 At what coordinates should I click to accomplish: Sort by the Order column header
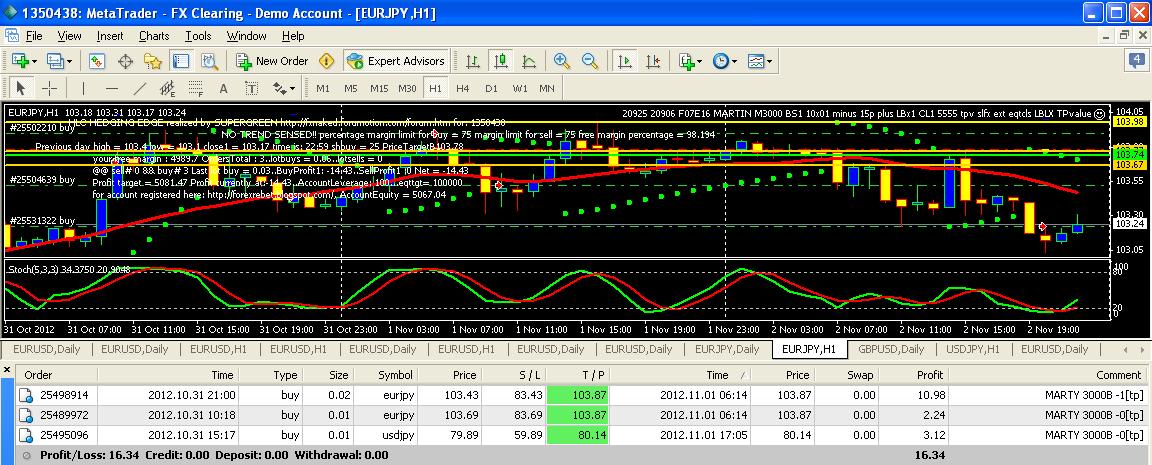pos(56,375)
